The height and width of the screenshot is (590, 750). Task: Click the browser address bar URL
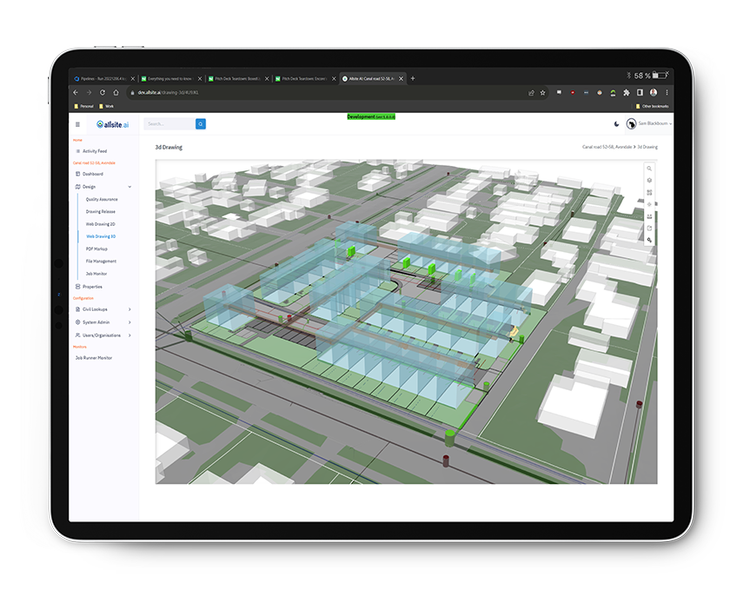168,93
